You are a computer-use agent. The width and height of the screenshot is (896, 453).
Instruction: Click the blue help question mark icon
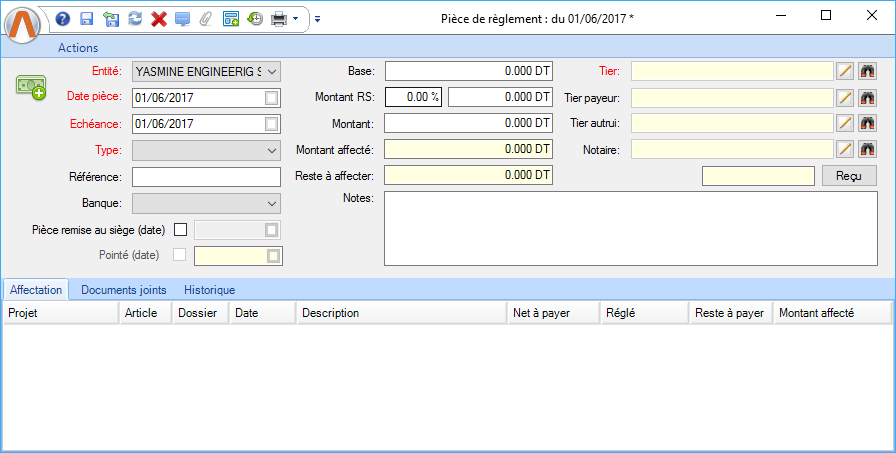coord(63,18)
